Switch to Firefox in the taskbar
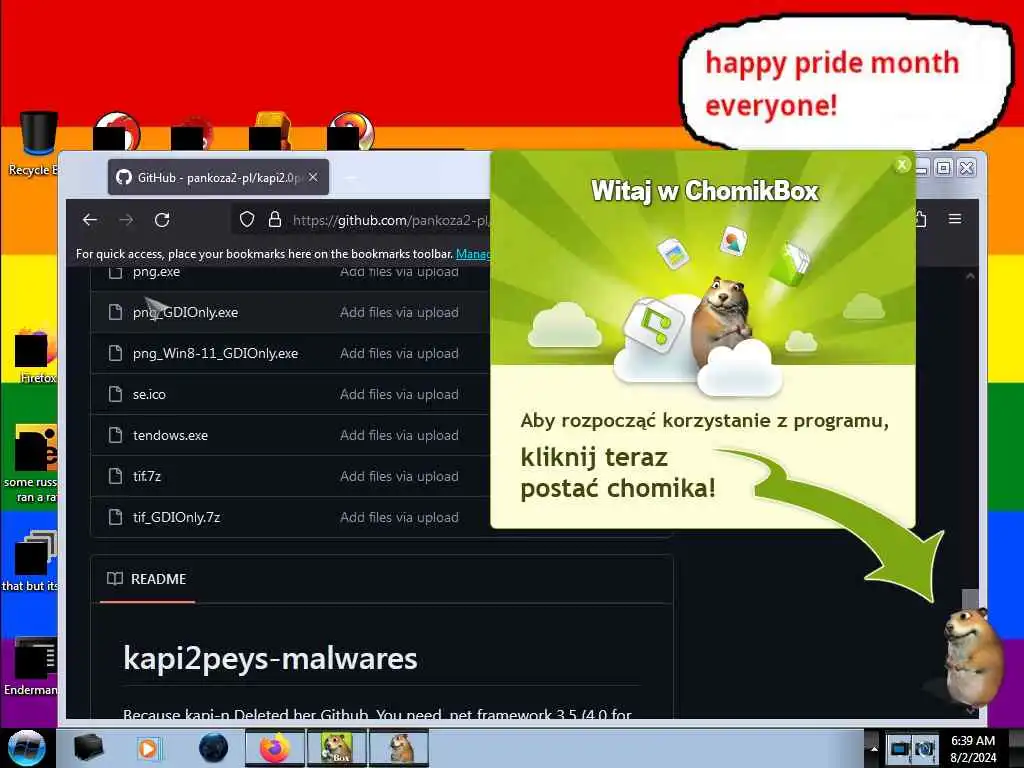Image resolution: width=1024 pixels, height=768 pixels. [x=275, y=748]
